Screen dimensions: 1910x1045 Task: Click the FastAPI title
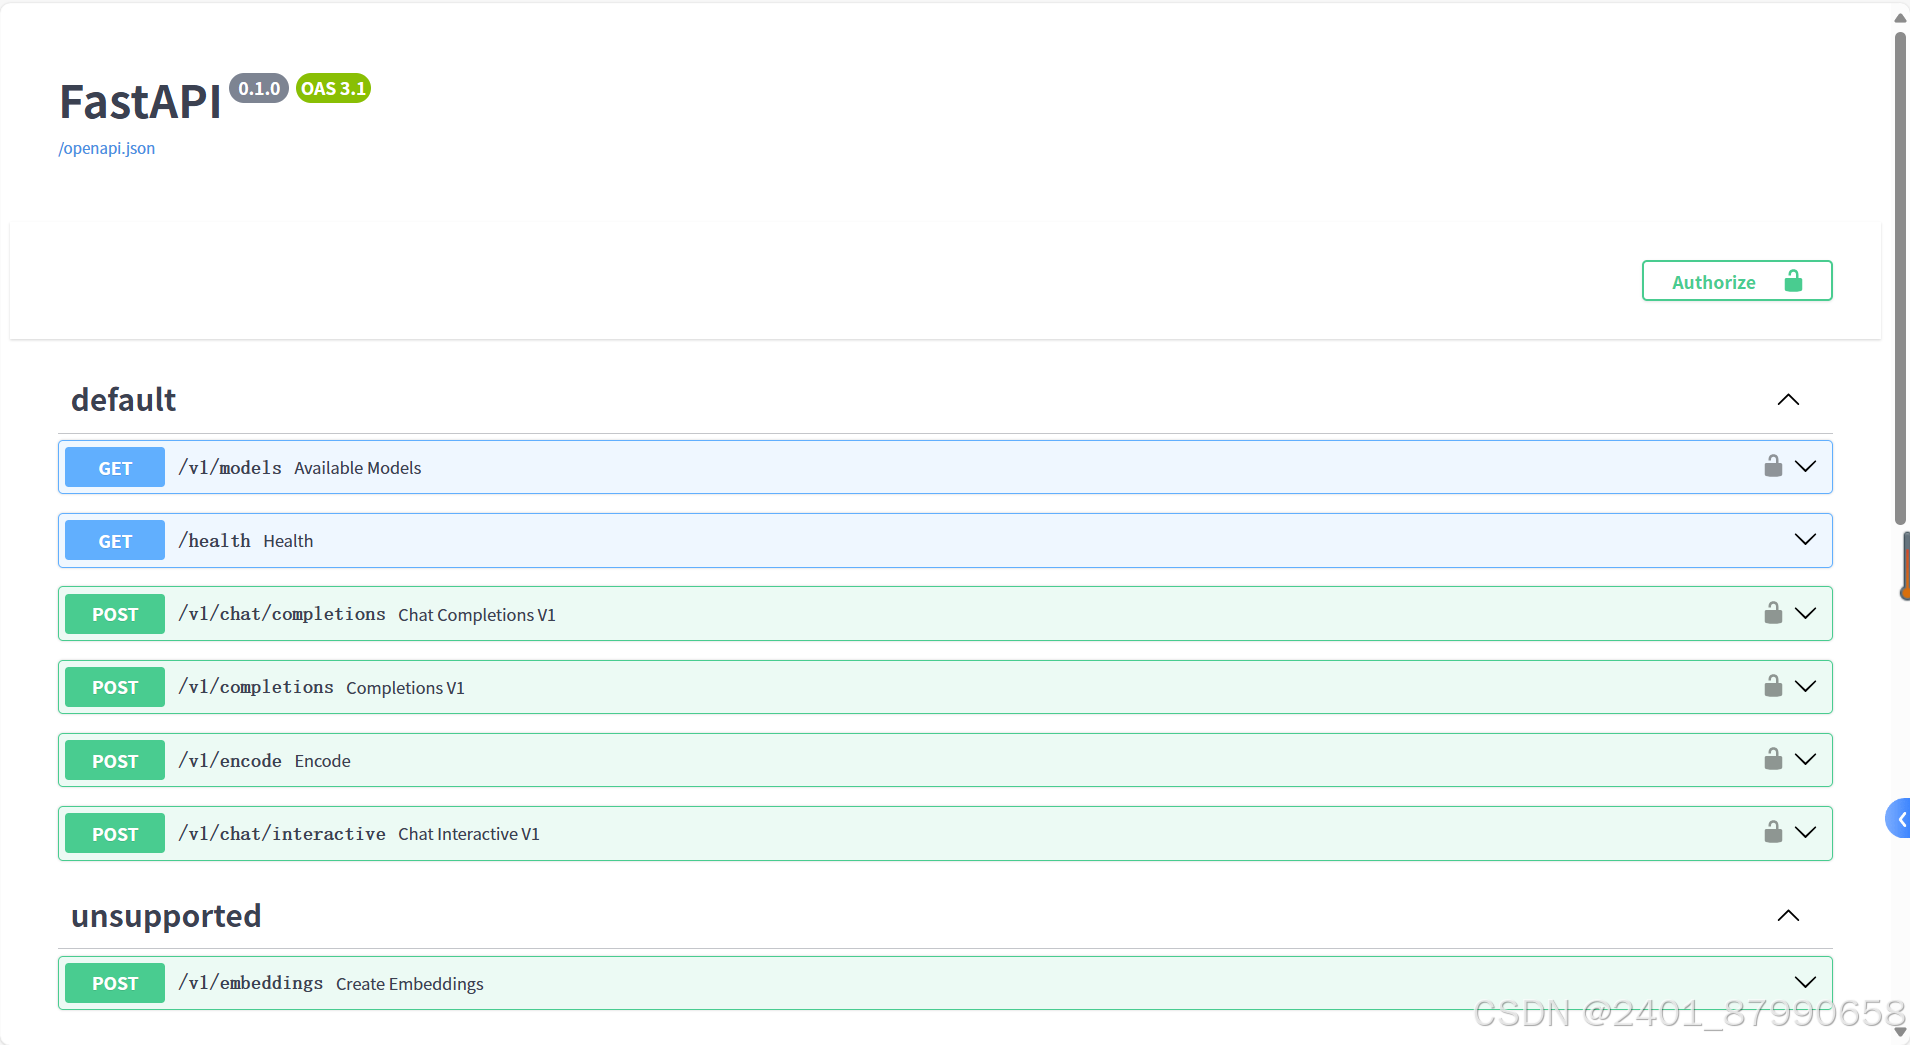[140, 102]
